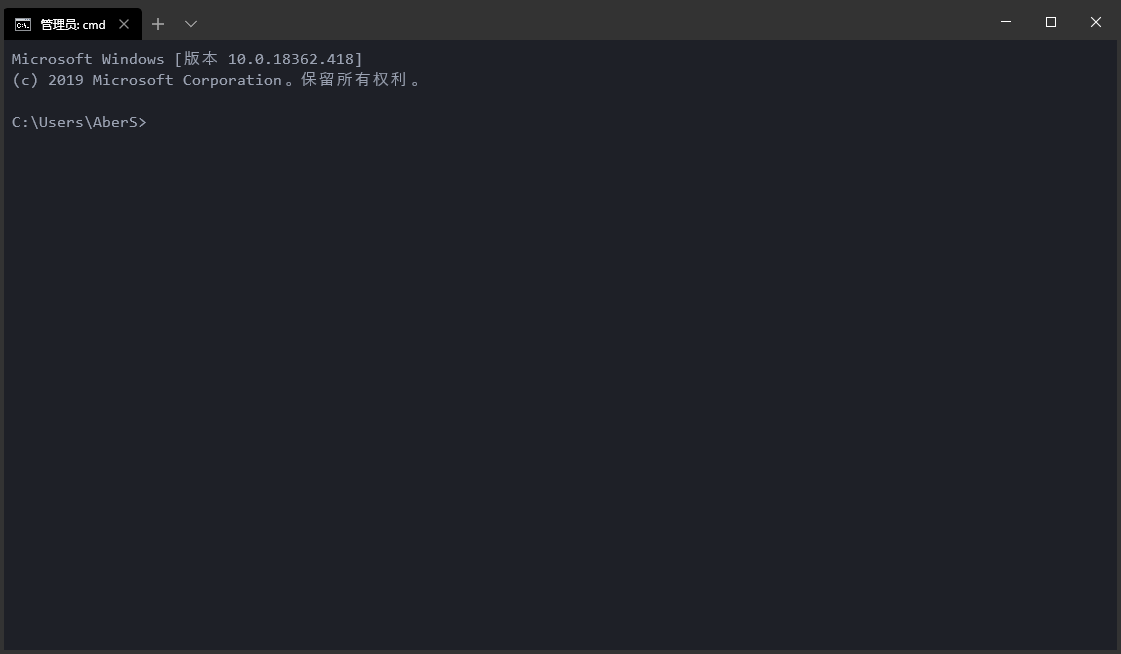Screen dimensions: 1121x654
Task: Click the C:\Users\AberS> prompt line
Action: tap(79, 122)
